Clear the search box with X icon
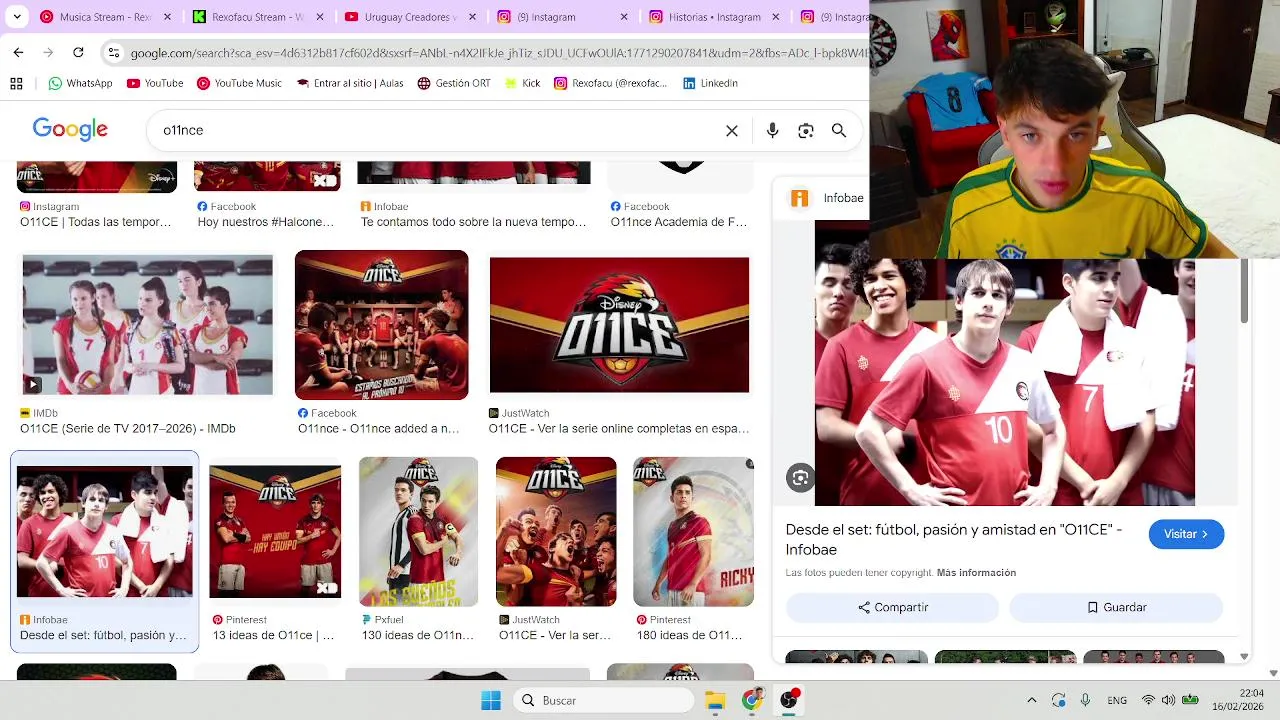The width and height of the screenshot is (1280, 720). click(732, 131)
